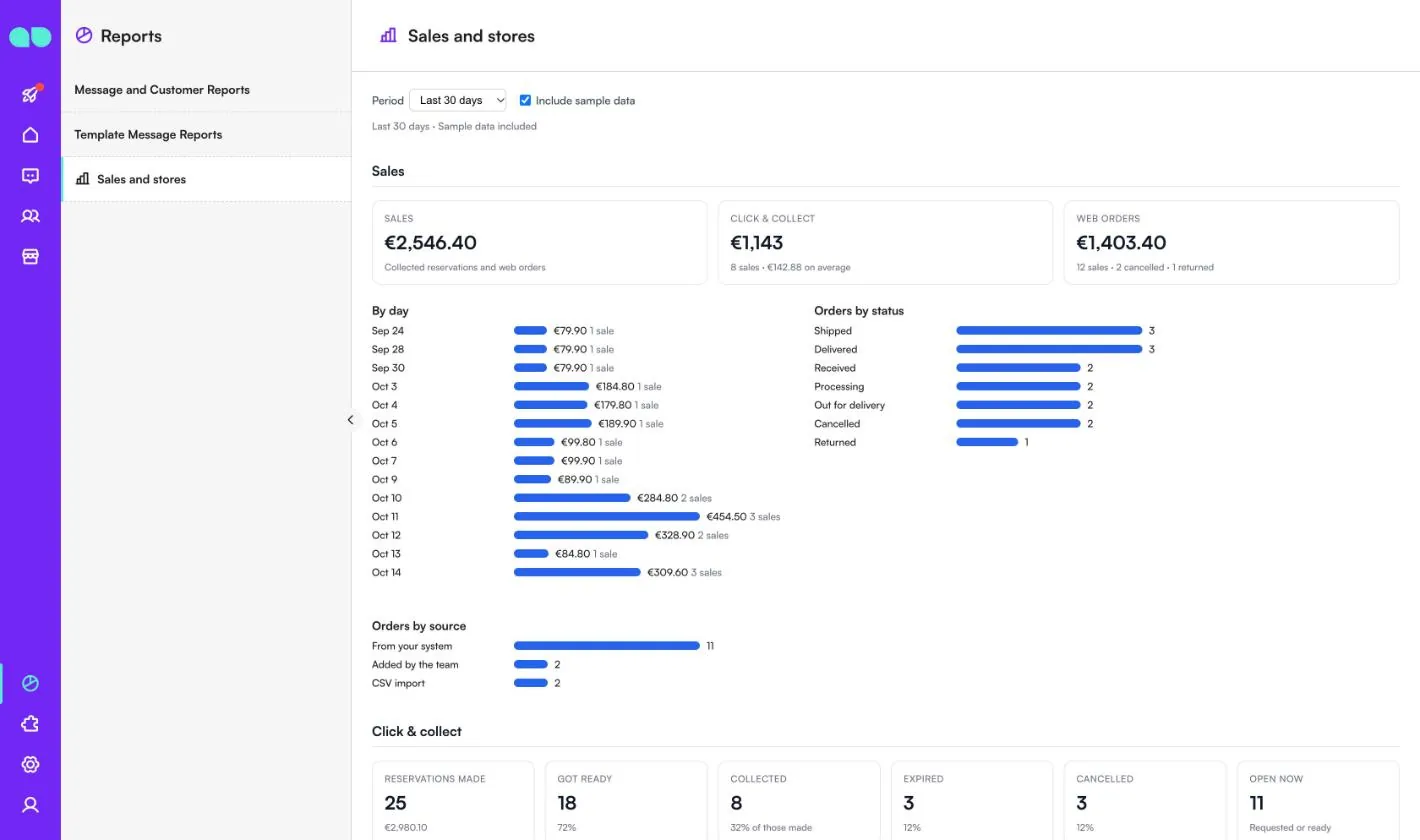Click the 'CSV import' source label

point(398,683)
